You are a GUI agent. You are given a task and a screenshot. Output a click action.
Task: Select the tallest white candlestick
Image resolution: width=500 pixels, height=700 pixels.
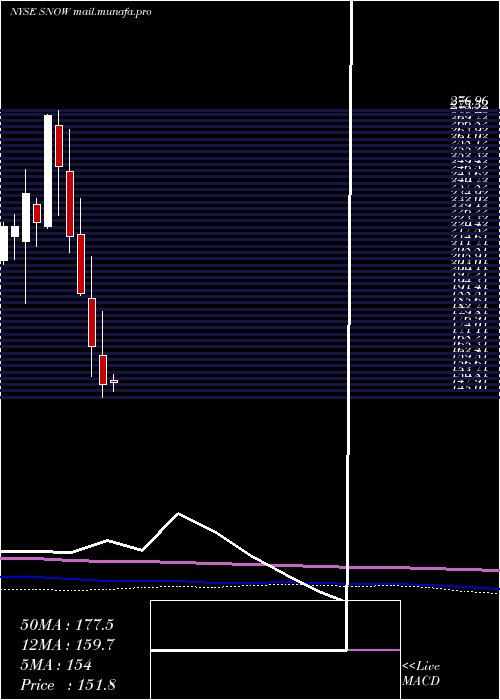pos(48,171)
